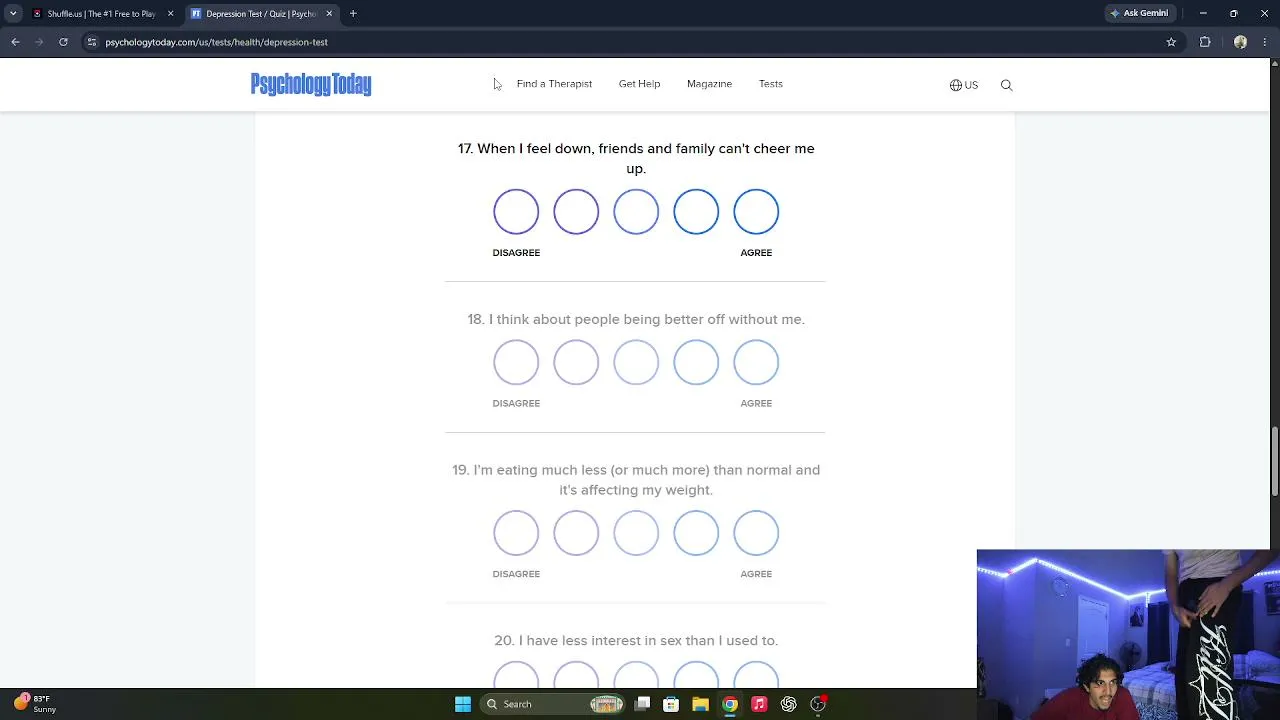Go back to the previous page
This screenshot has width=1280, height=720.
click(x=15, y=42)
